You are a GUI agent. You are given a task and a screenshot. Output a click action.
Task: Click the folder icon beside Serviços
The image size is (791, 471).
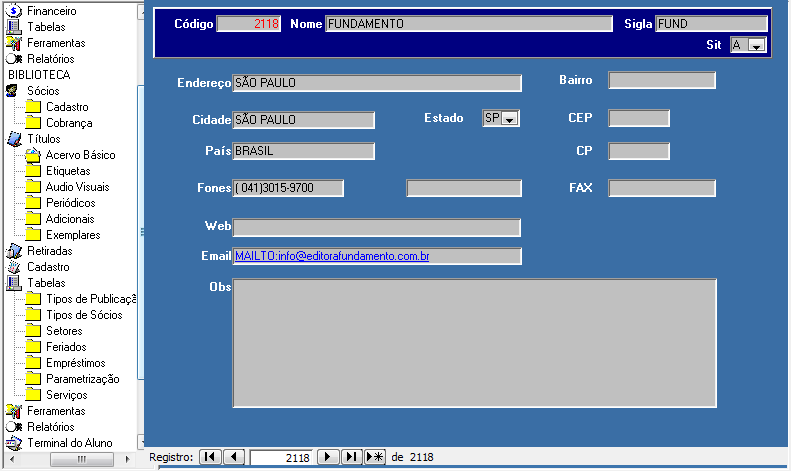[33, 395]
